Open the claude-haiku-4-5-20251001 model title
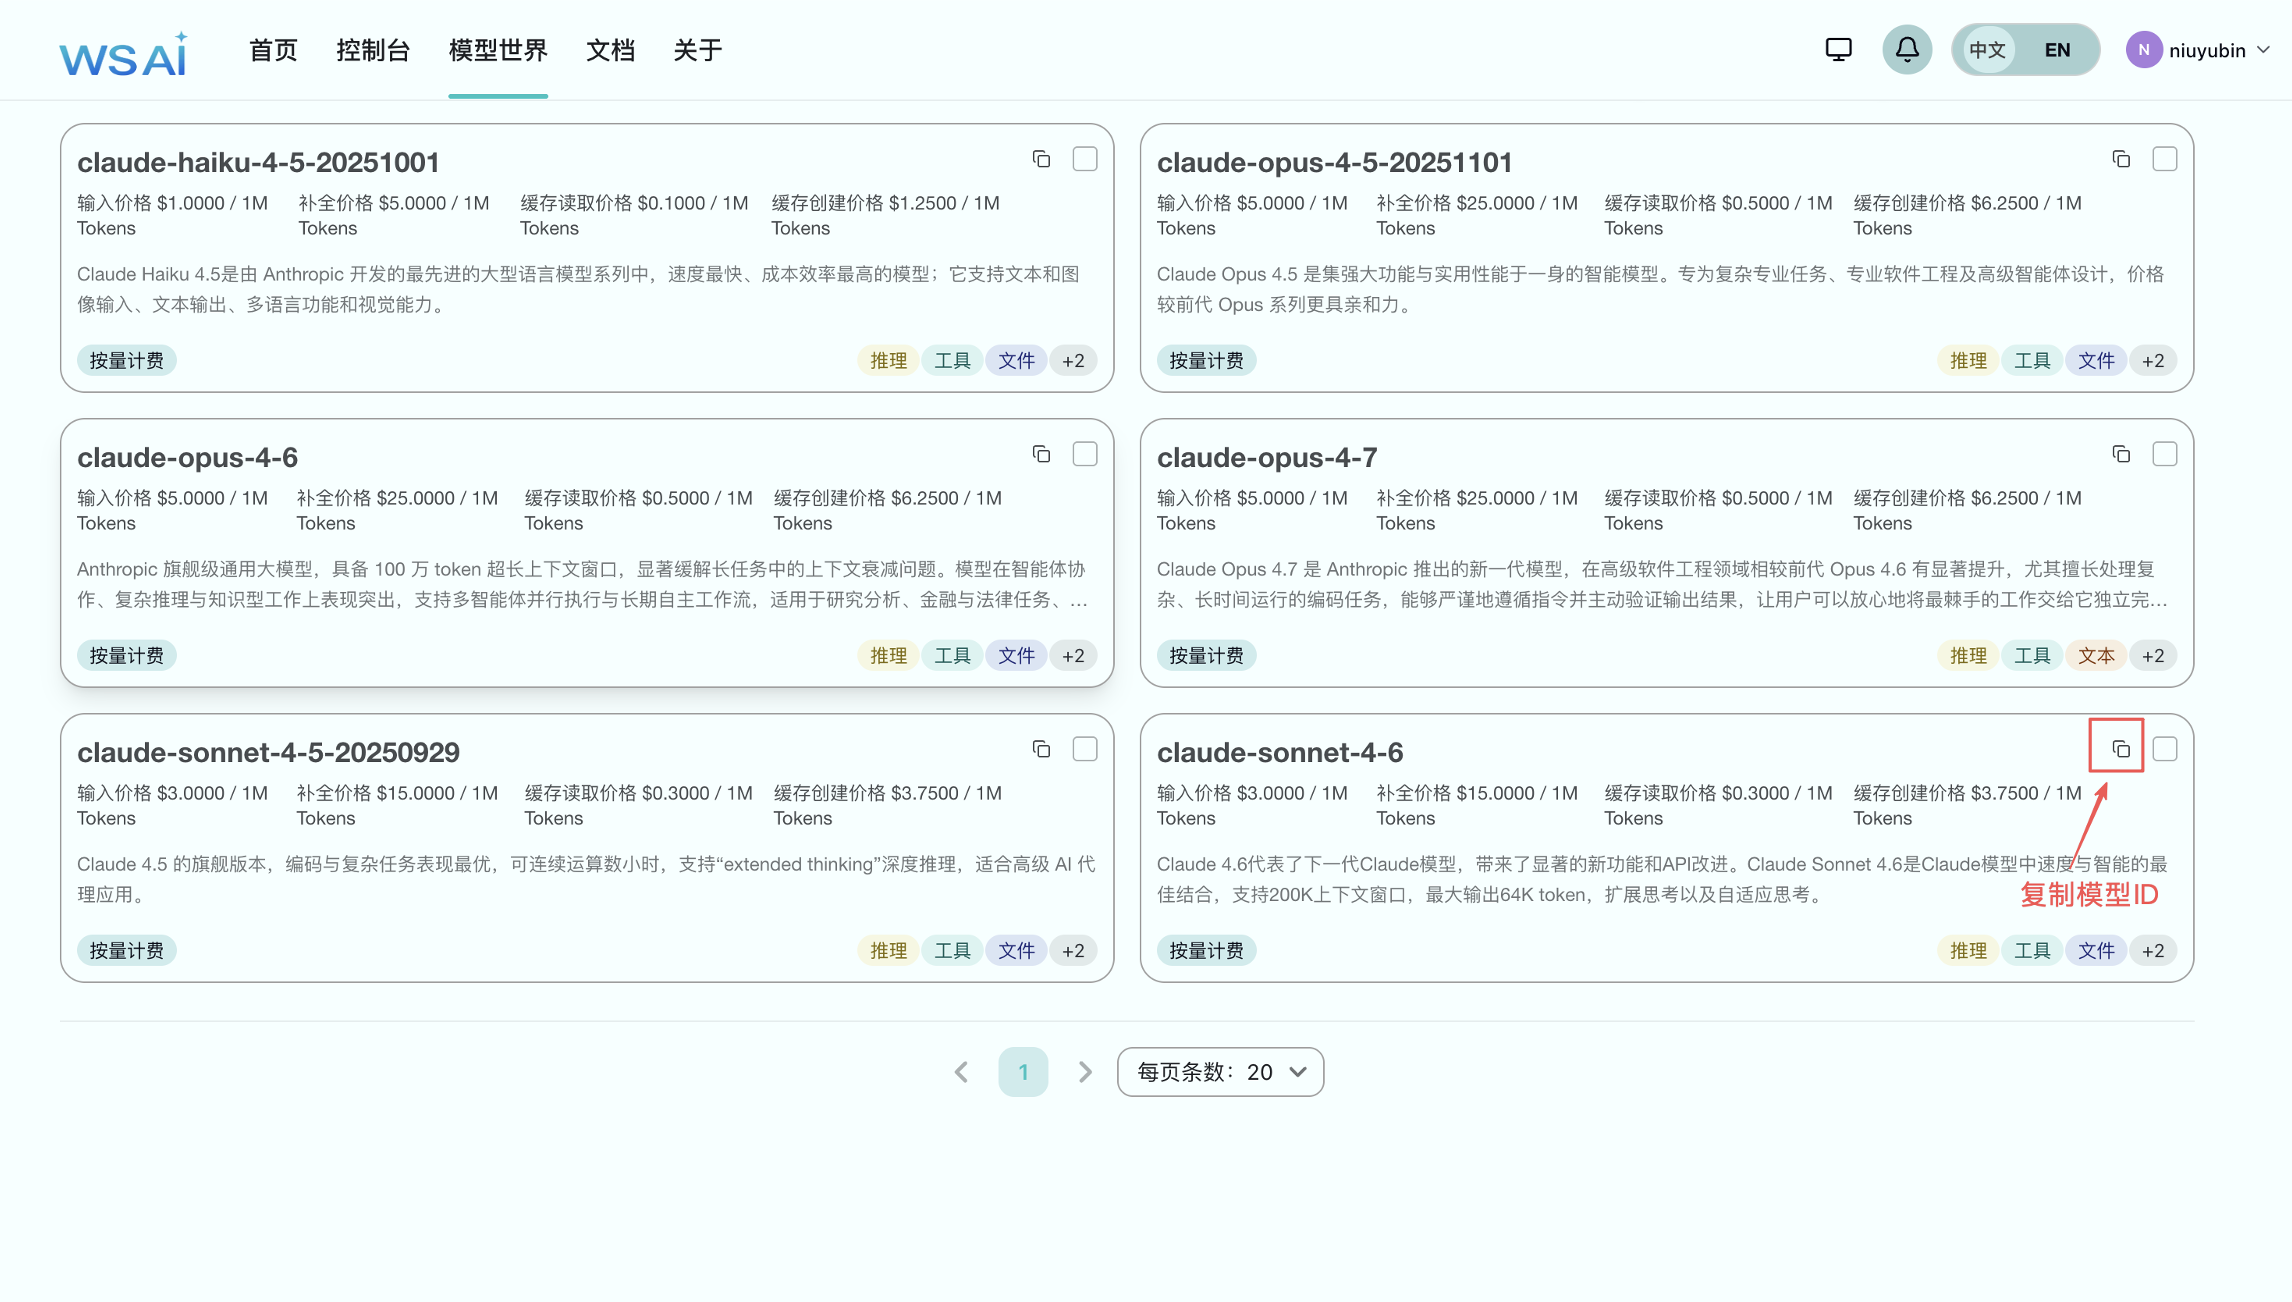This screenshot has height=1302, width=2292. (258, 162)
